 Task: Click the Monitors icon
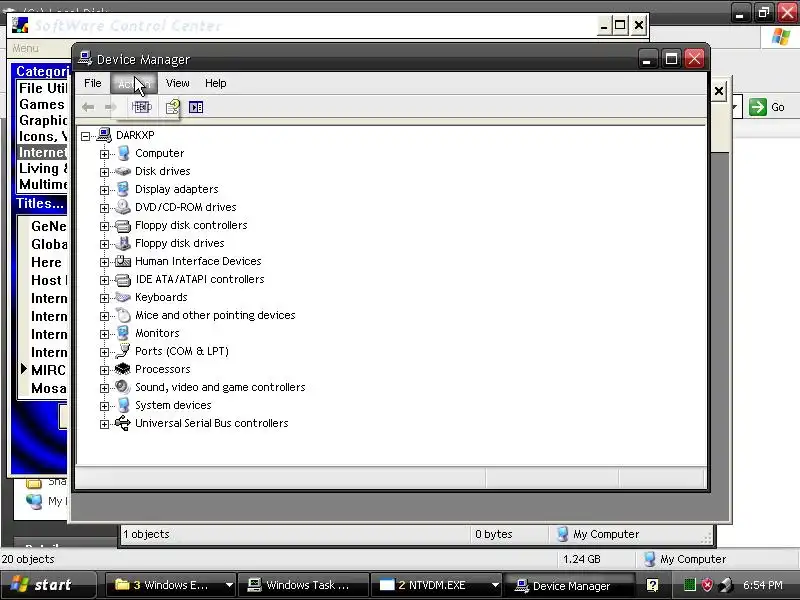tap(123, 333)
